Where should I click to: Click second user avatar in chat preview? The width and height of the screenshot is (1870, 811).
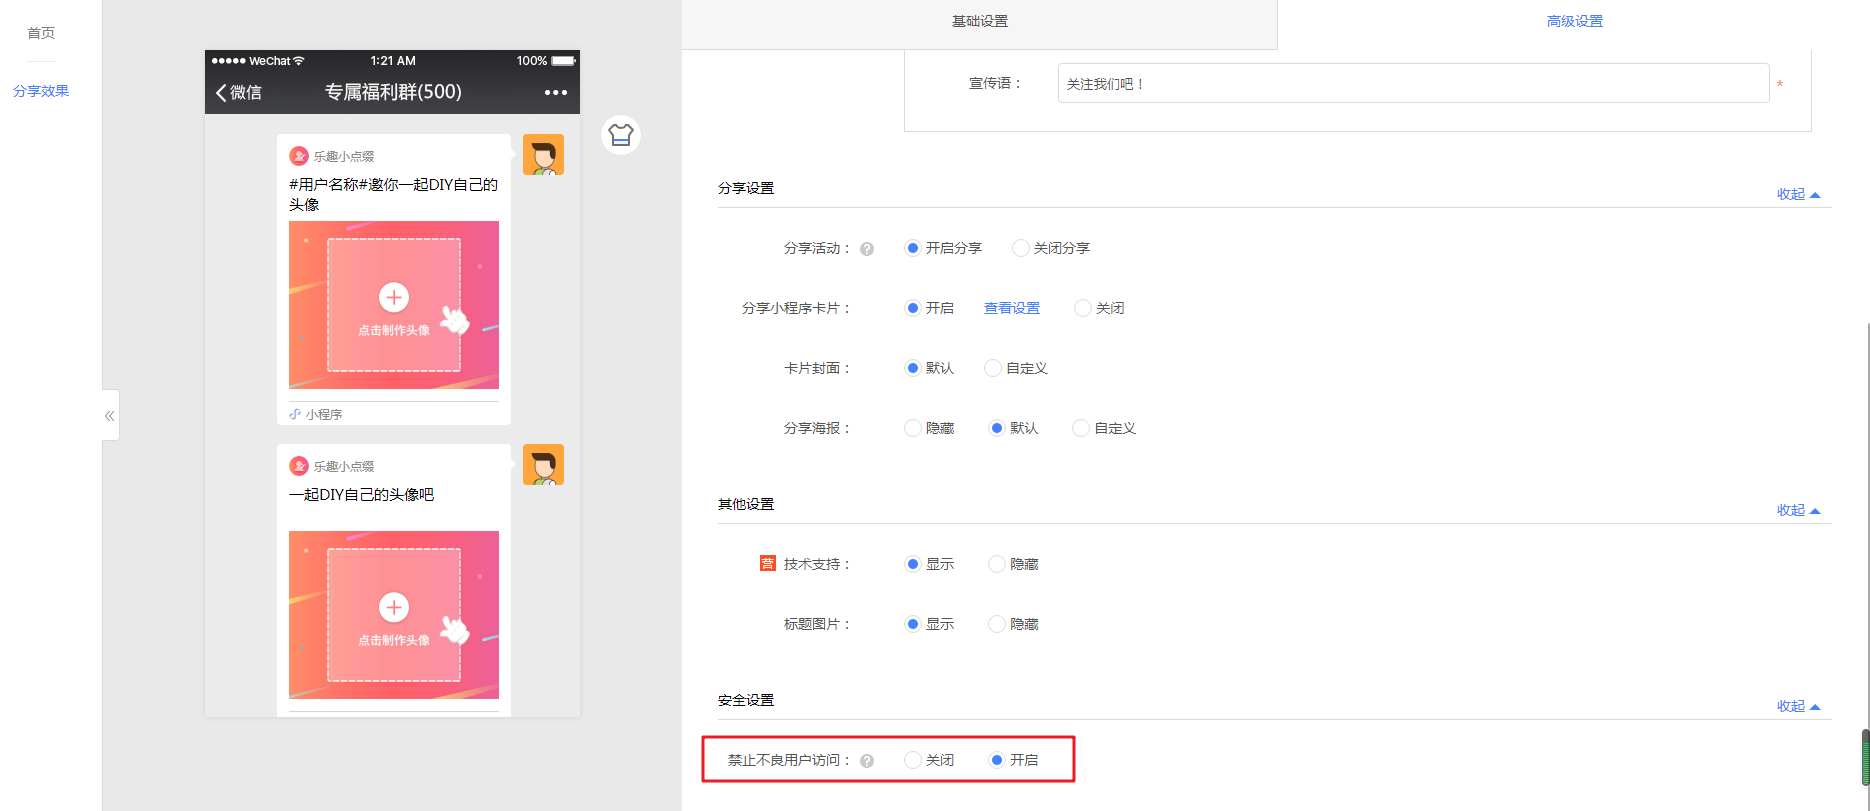point(543,465)
